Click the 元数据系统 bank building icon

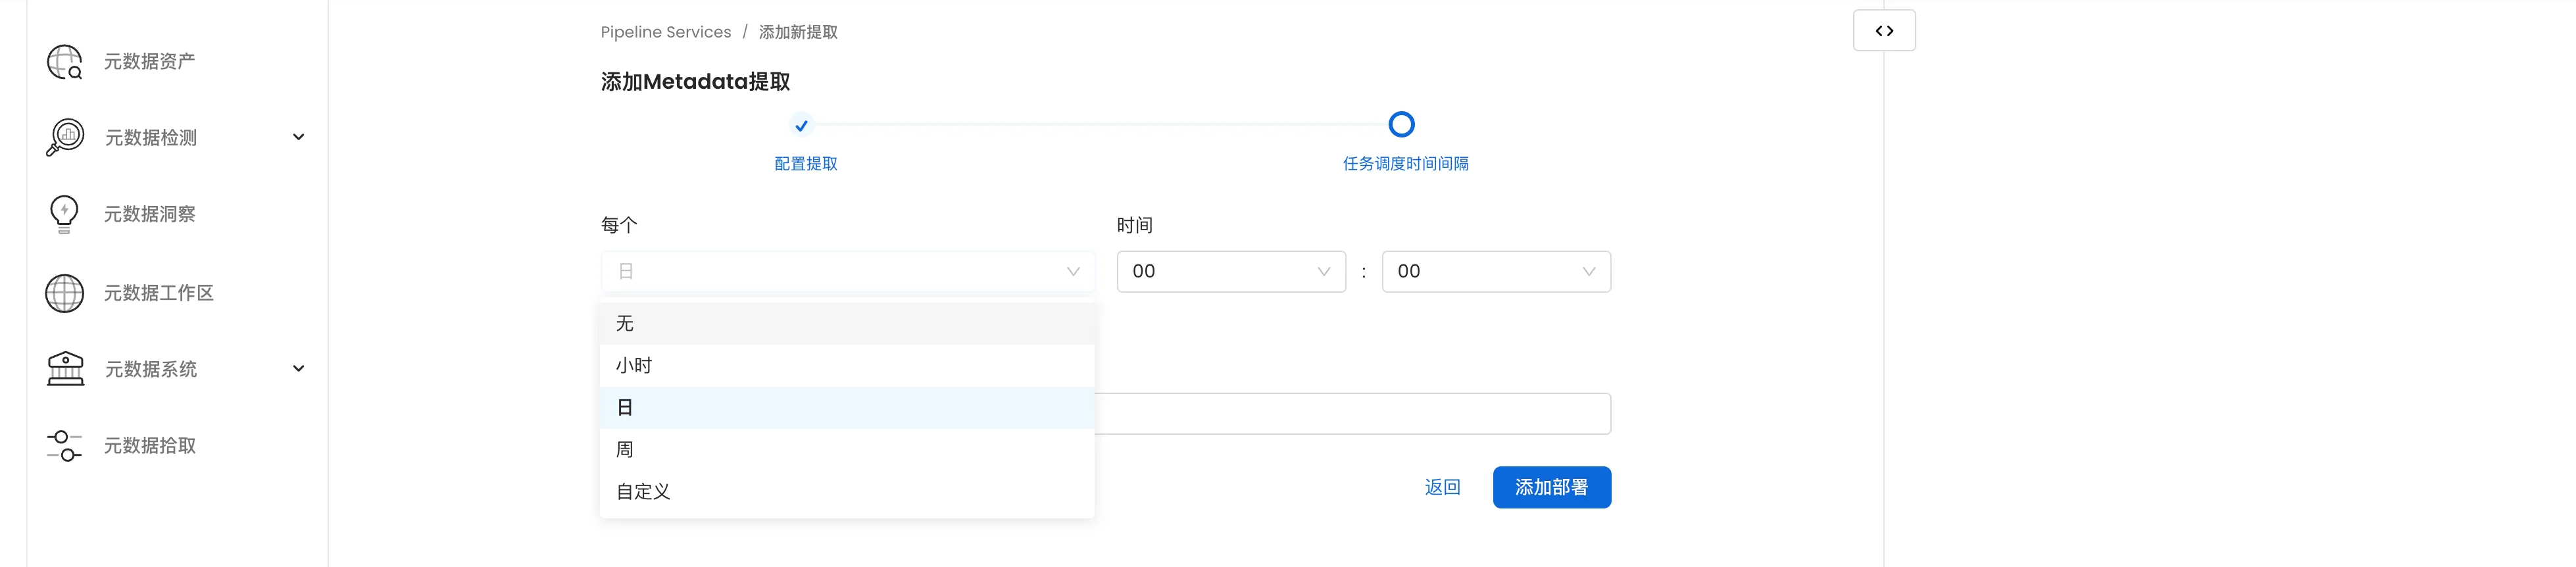point(65,369)
